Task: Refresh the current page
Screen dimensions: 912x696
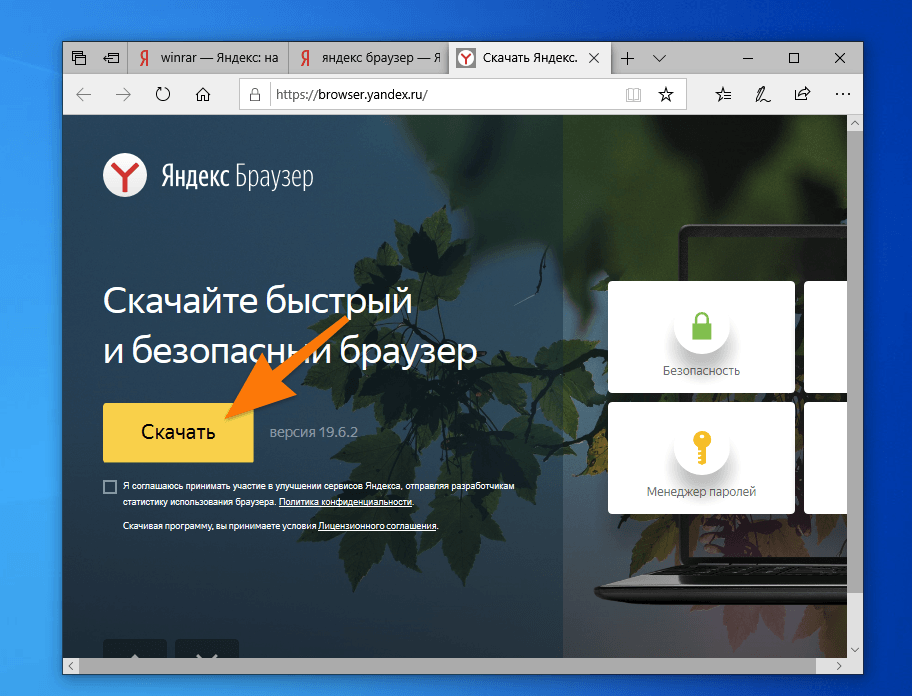Action: click(x=163, y=94)
